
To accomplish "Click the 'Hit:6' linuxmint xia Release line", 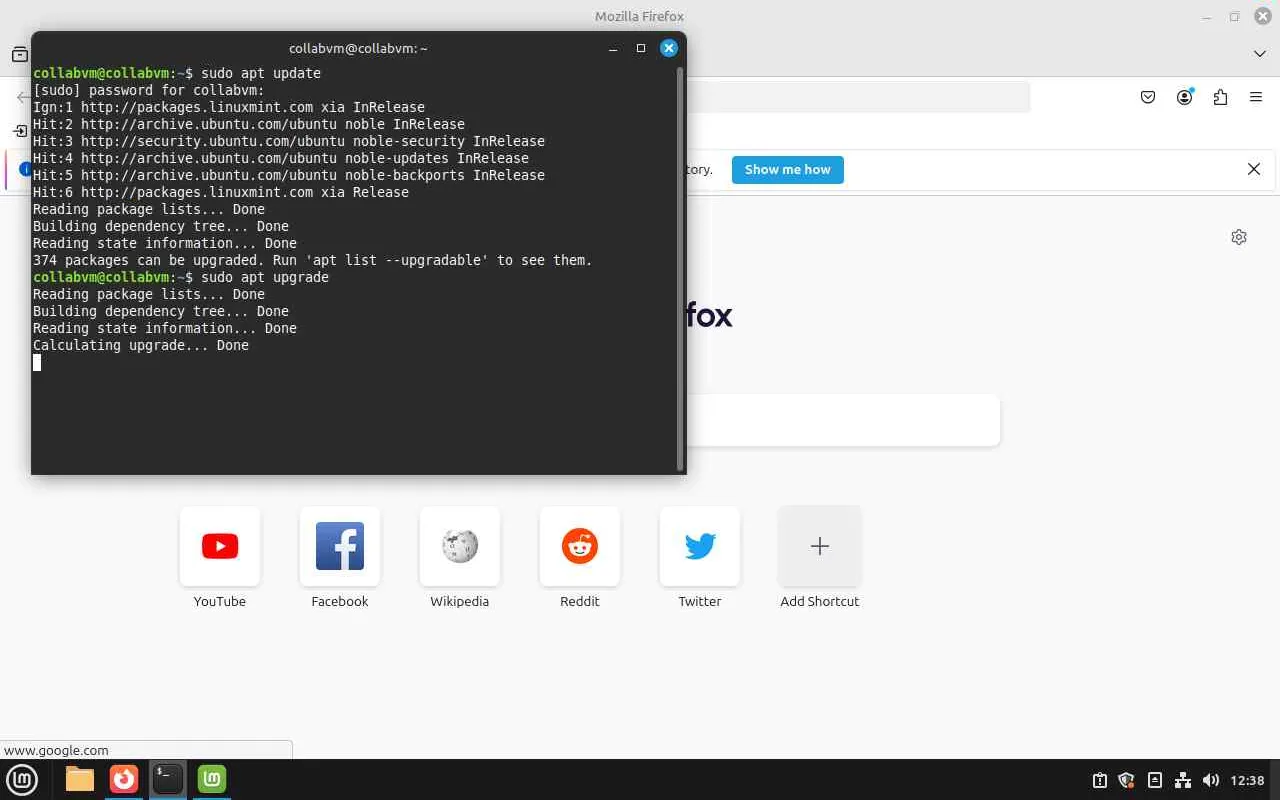I will tap(221, 192).
